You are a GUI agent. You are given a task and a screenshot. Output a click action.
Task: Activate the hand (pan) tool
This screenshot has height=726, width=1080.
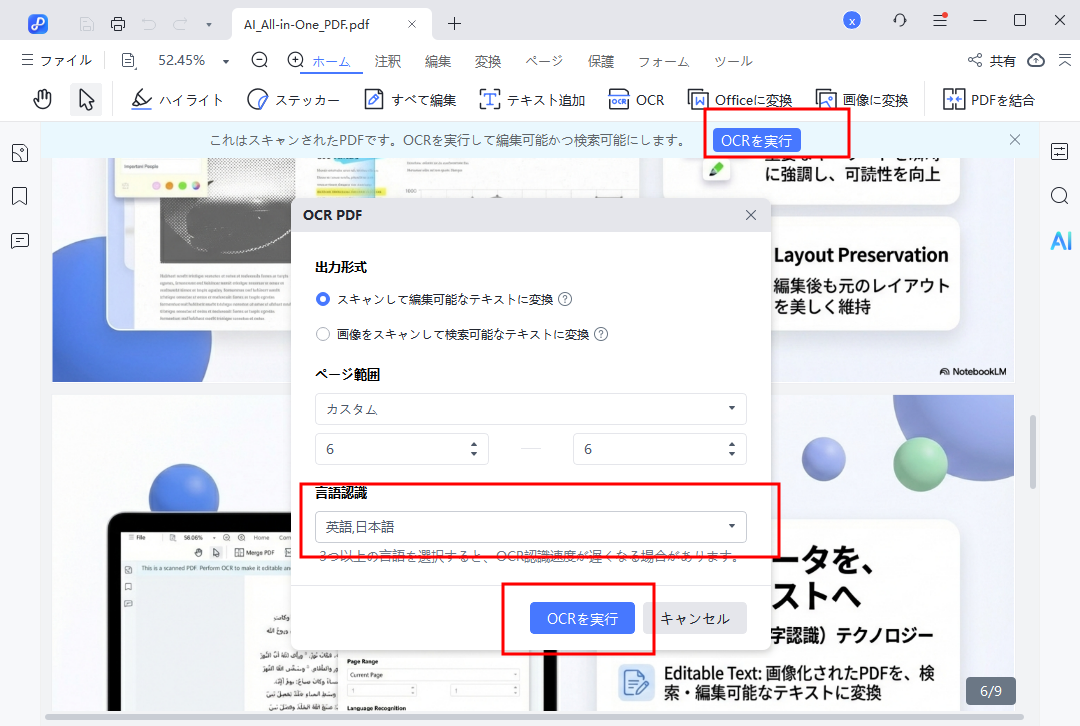[44, 99]
